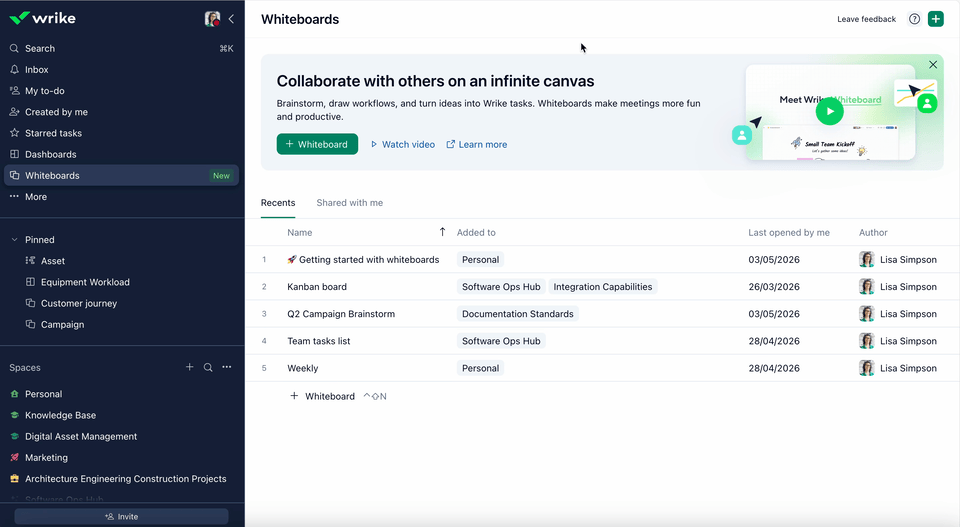Open Spaces more options ellipsis
The width and height of the screenshot is (960, 527).
tap(227, 367)
